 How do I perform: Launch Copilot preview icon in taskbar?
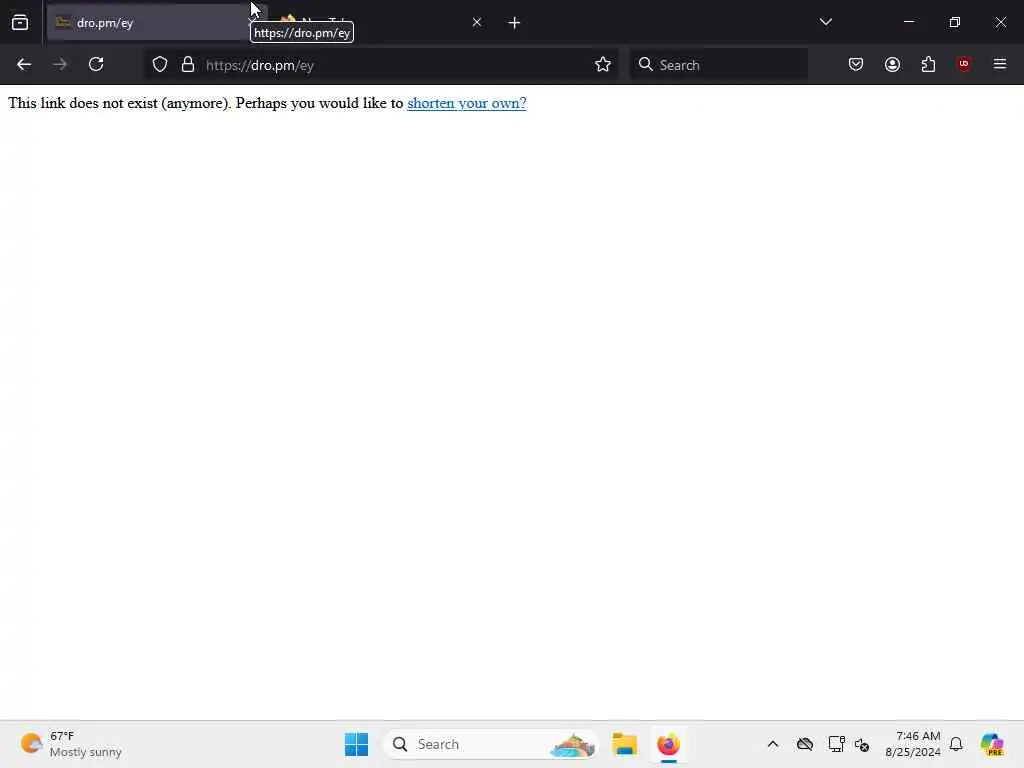pos(992,744)
